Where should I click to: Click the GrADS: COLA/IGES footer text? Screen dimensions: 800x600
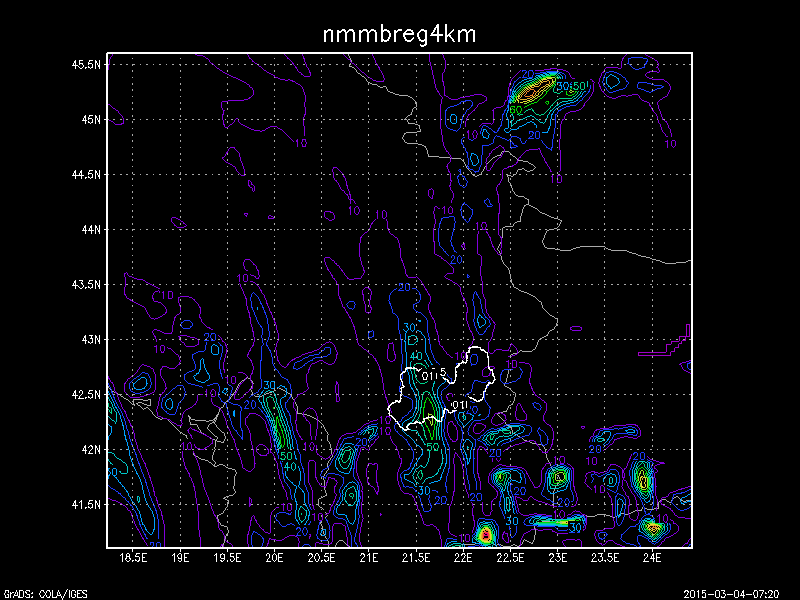(45, 594)
